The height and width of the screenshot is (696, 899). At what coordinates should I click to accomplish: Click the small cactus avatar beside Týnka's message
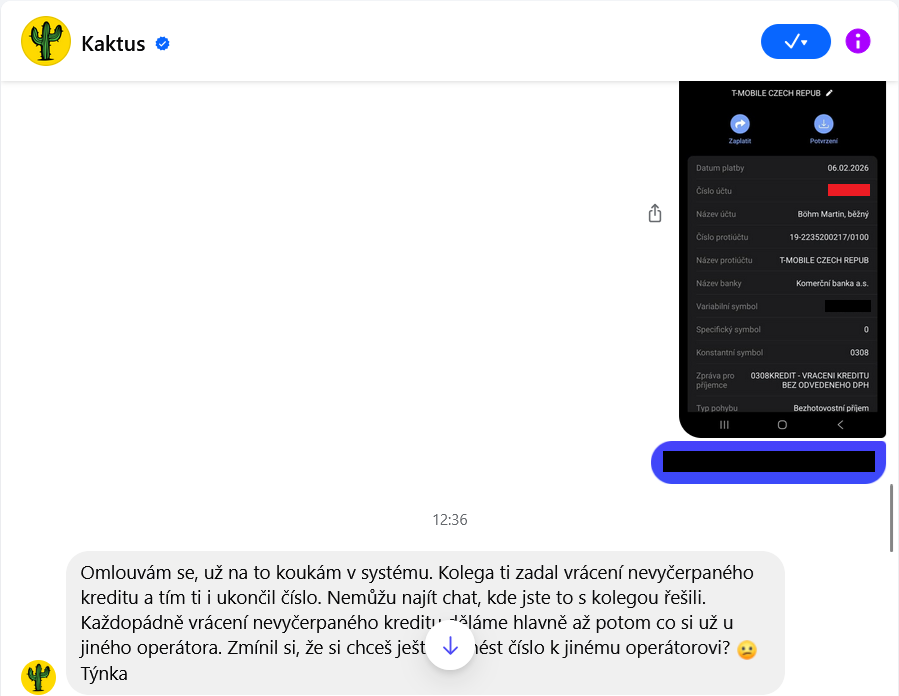(38, 677)
